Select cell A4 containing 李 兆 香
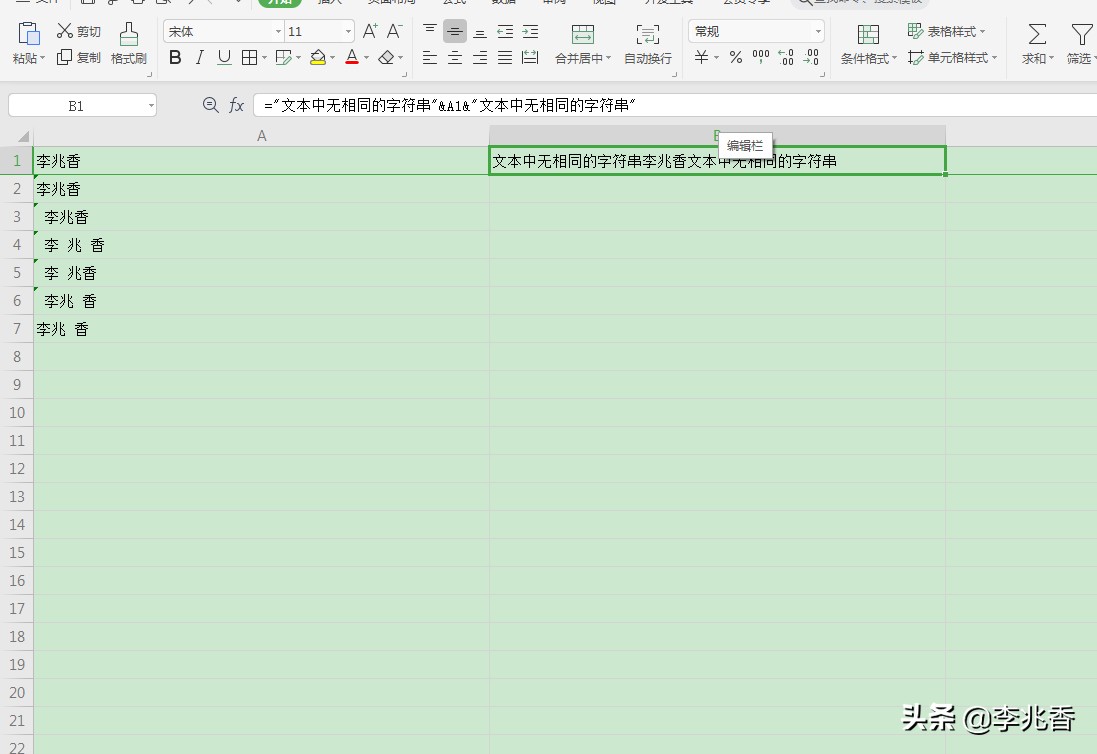1097x754 pixels. (262, 245)
